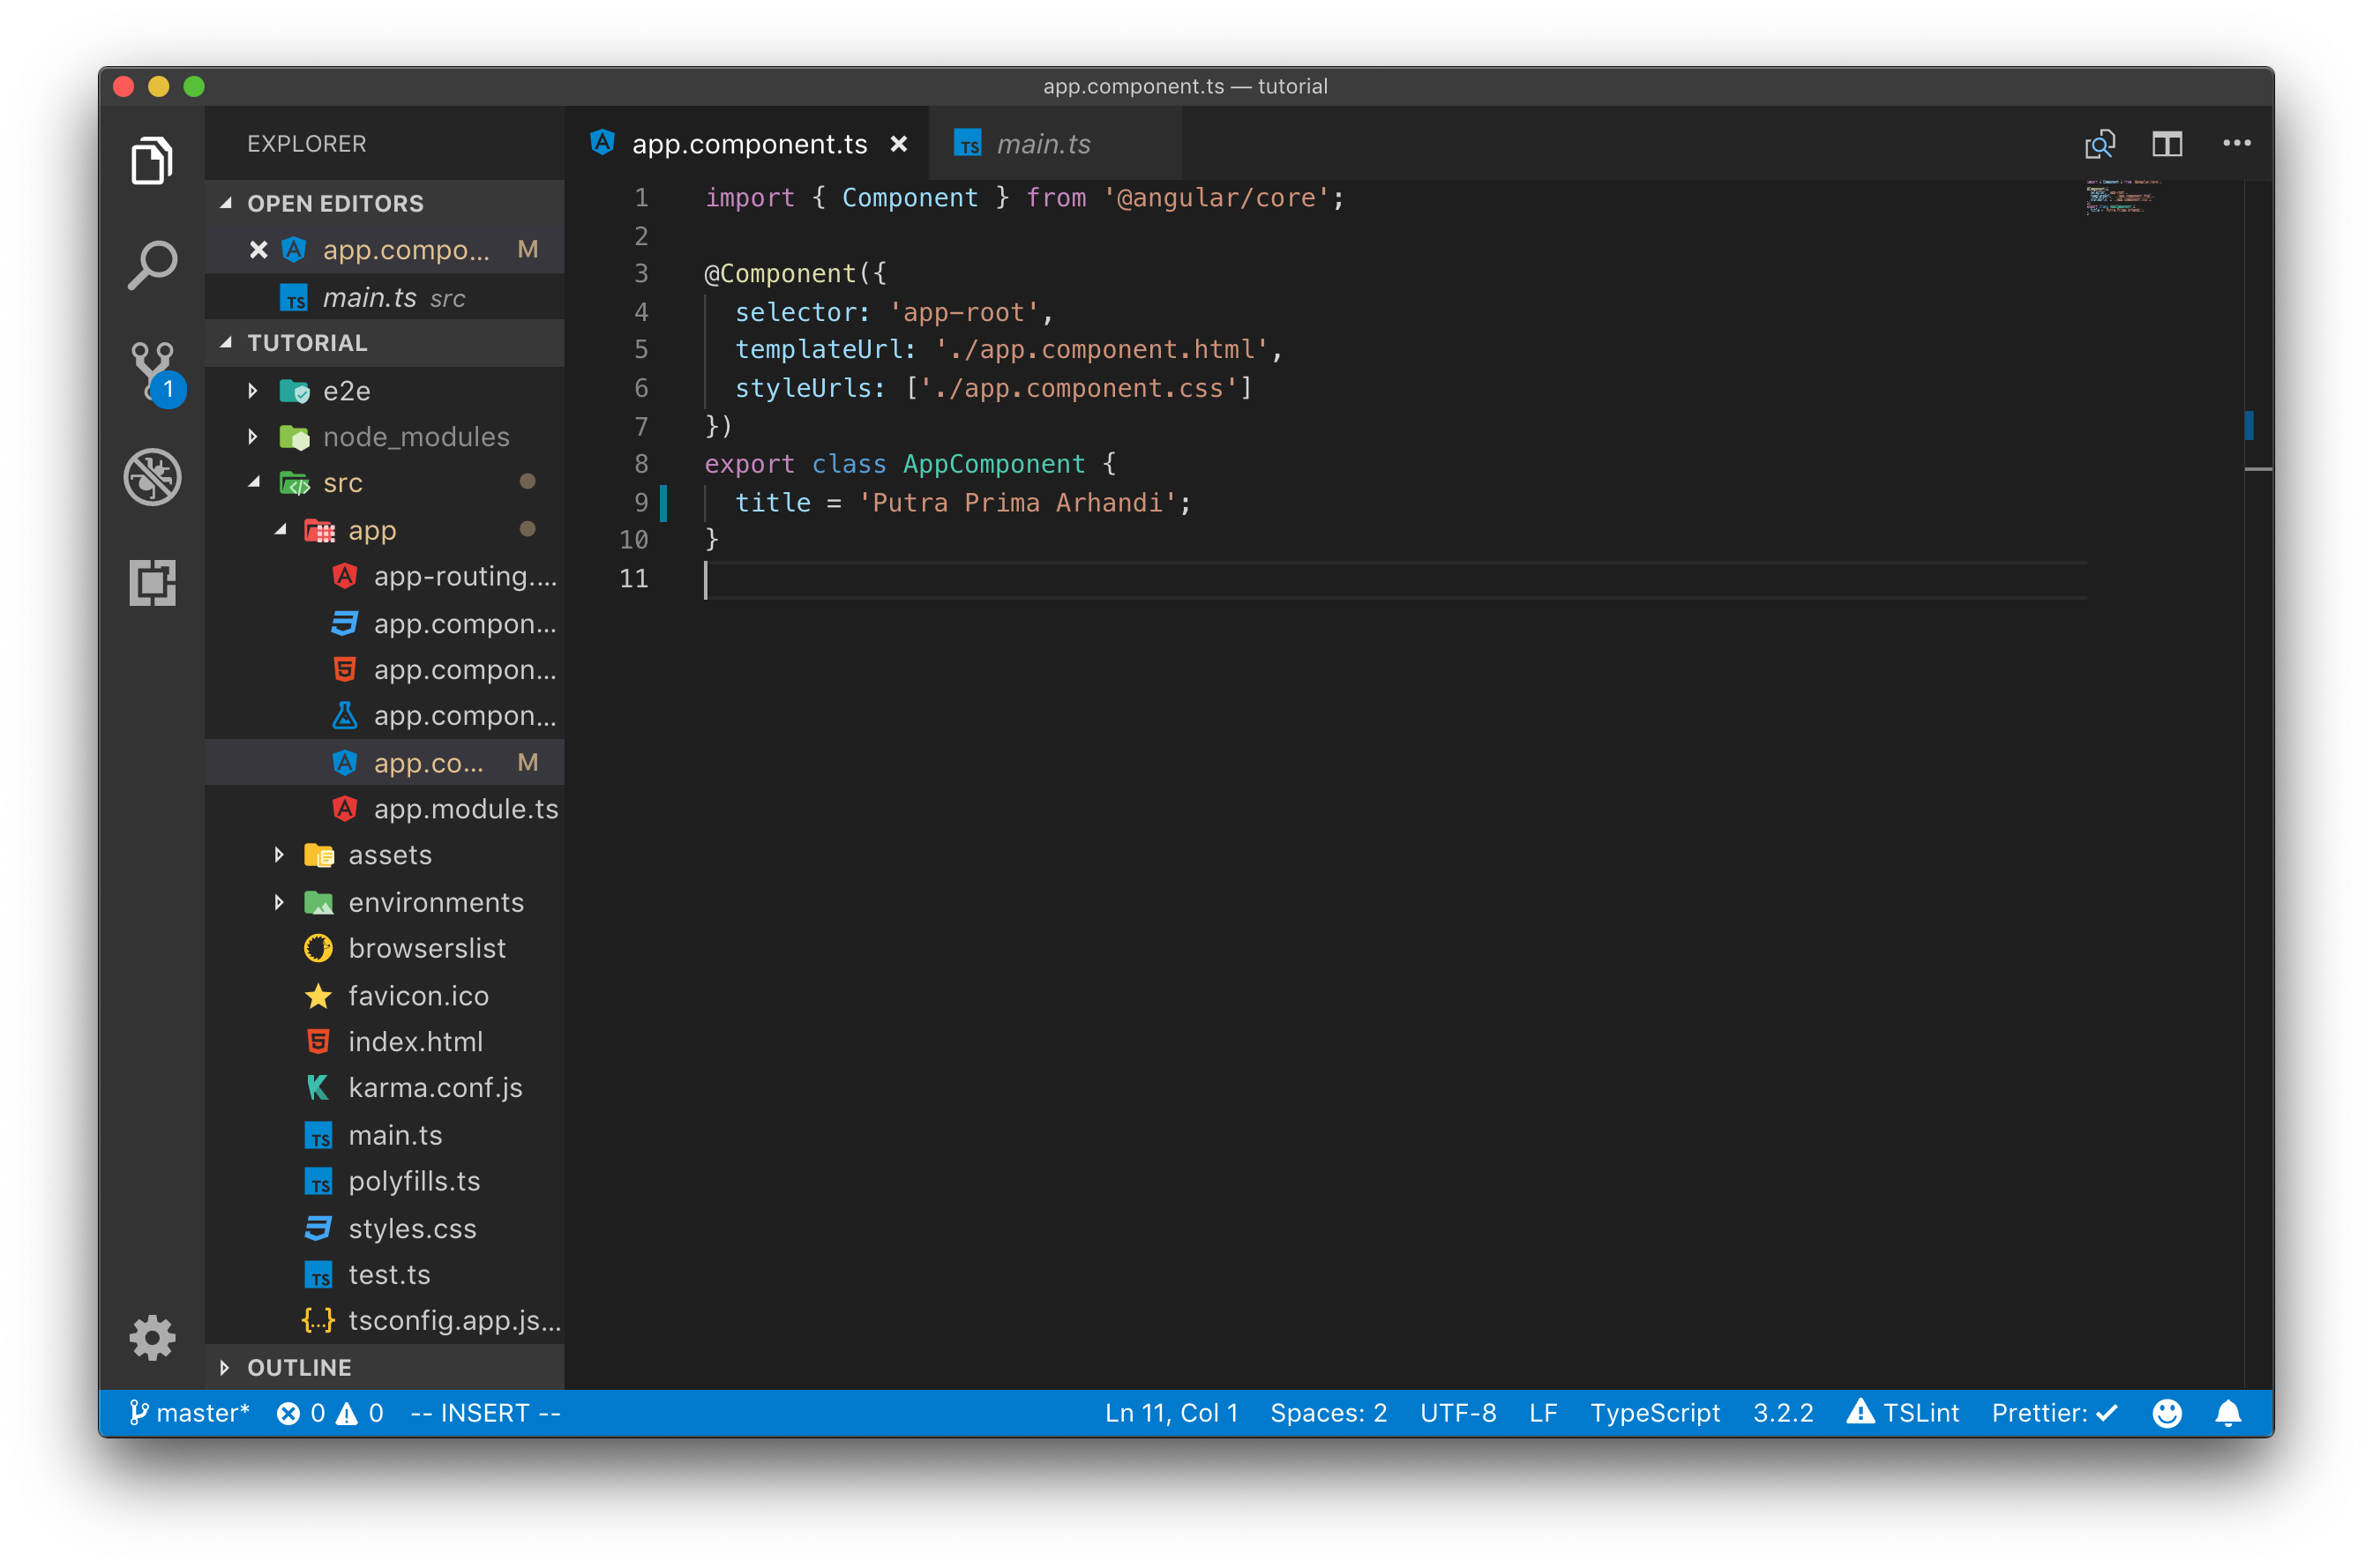
Task: Select language mode TypeScript
Action: pyautogui.click(x=1655, y=1412)
